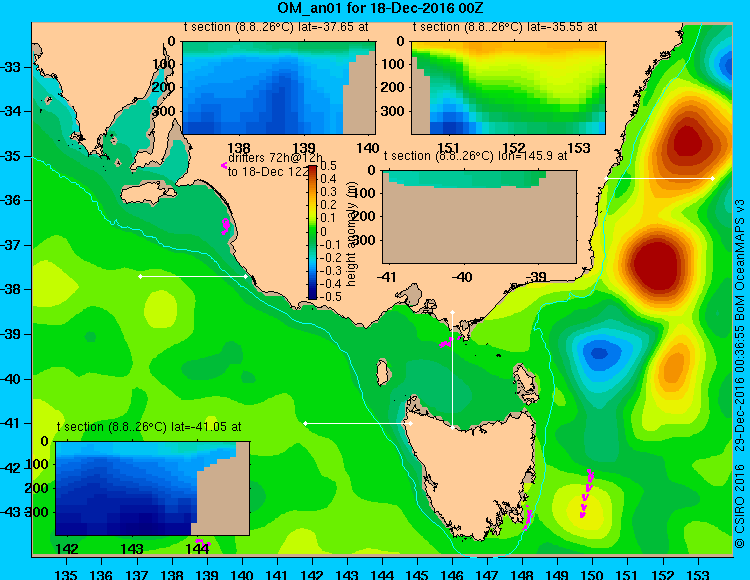
Task: Click the 'to 18-Dec 12Z' label
Action: pyautogui.click(x=268, y=172)
